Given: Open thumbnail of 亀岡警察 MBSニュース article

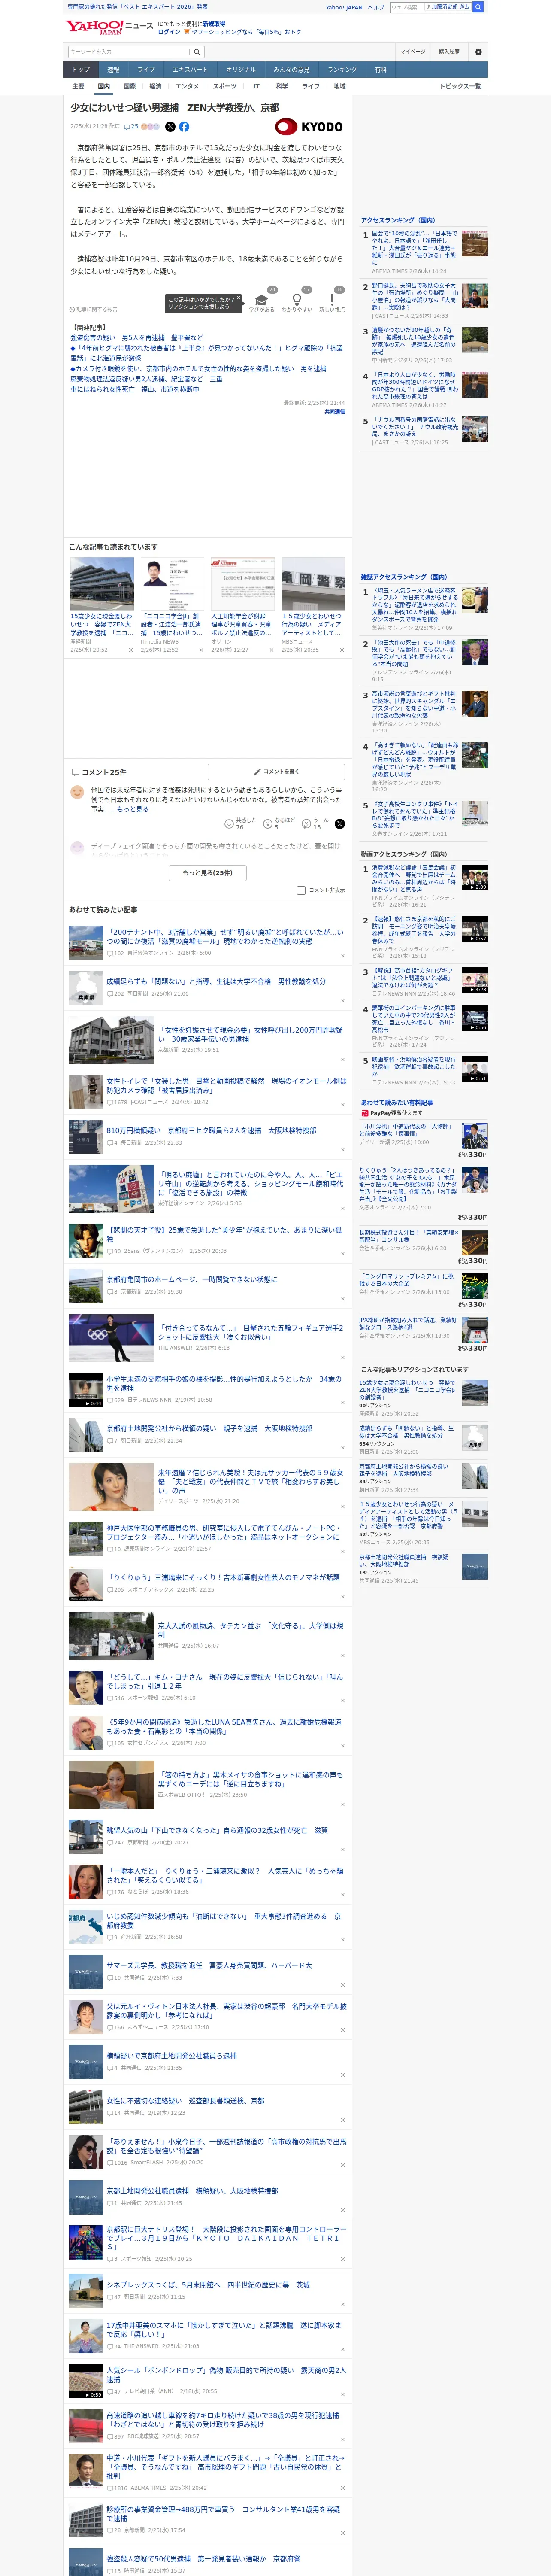Looking at the screenshot, I should point(313,584).
